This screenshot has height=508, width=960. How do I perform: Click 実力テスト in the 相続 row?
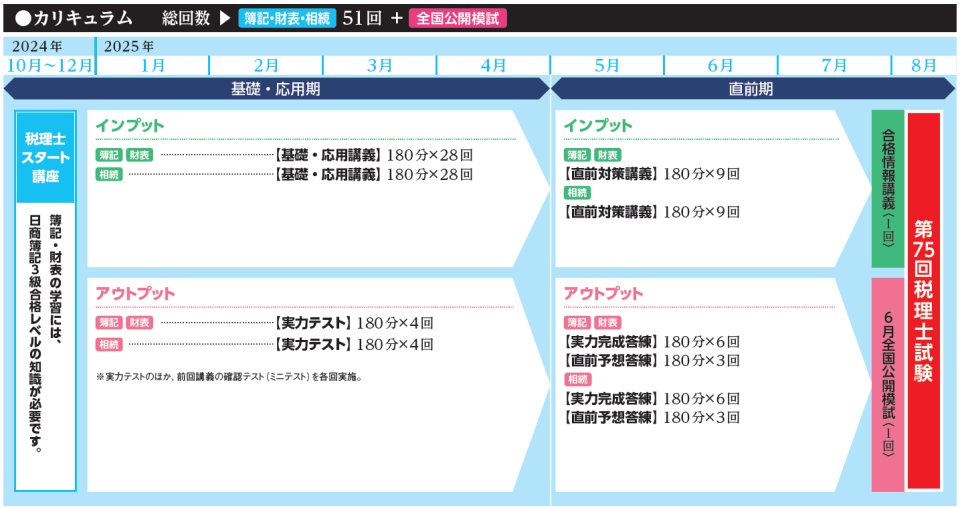tap(313, 344)
